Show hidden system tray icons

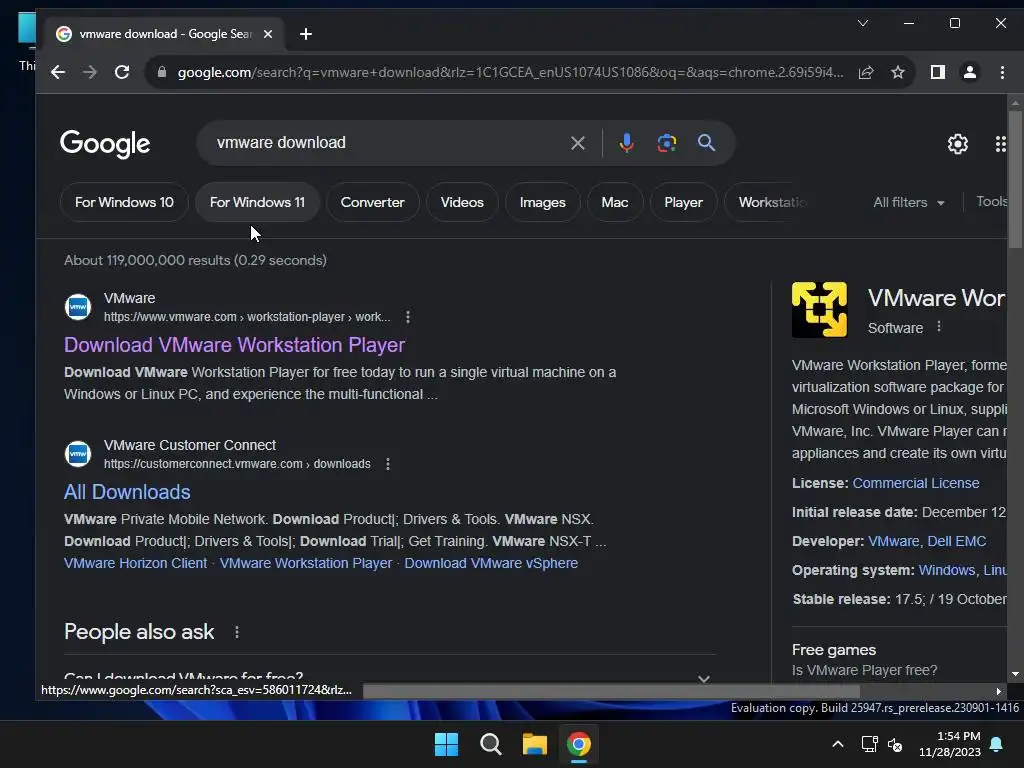(x=838, y=744)
